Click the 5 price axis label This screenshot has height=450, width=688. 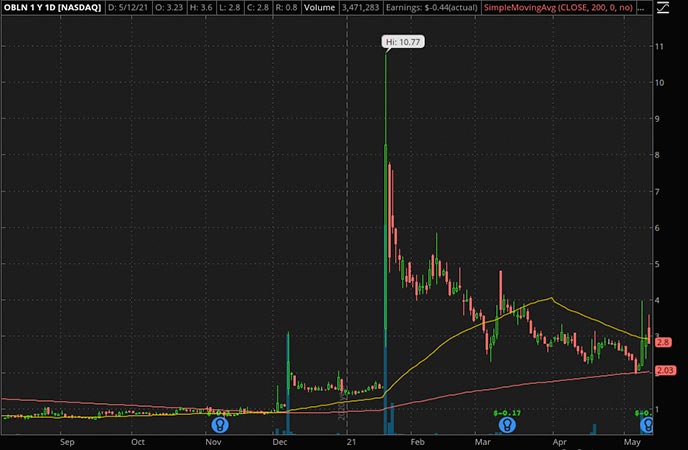pos(657,264)
